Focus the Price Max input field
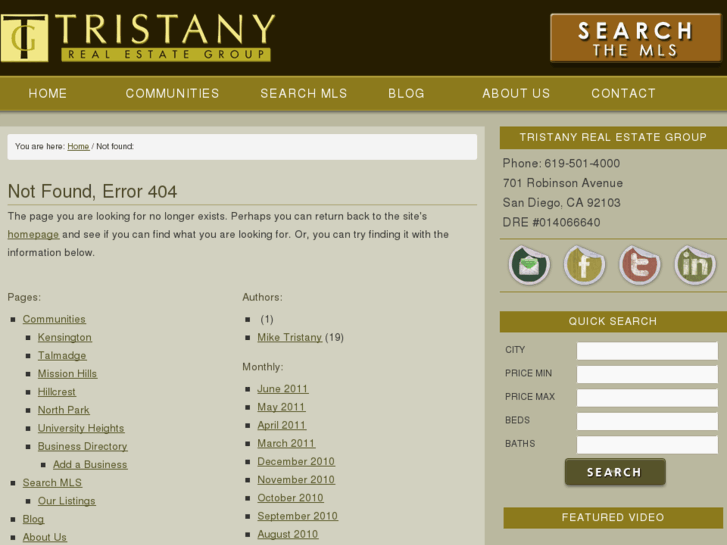The height and width of the screenshot is (545, 727). (x=647, y=398)
